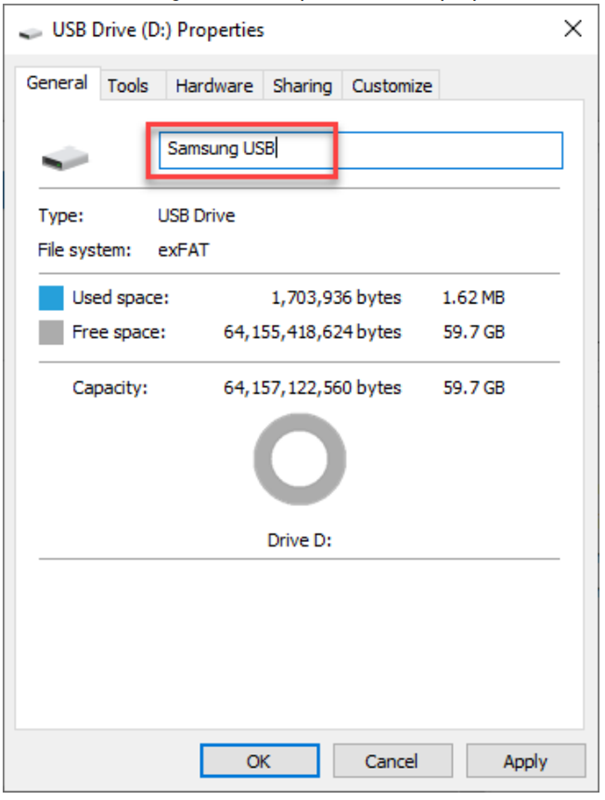Click the blue Used space color square
Screen dimensions: 605x800
pyautogui.click(x=50, y=298)
